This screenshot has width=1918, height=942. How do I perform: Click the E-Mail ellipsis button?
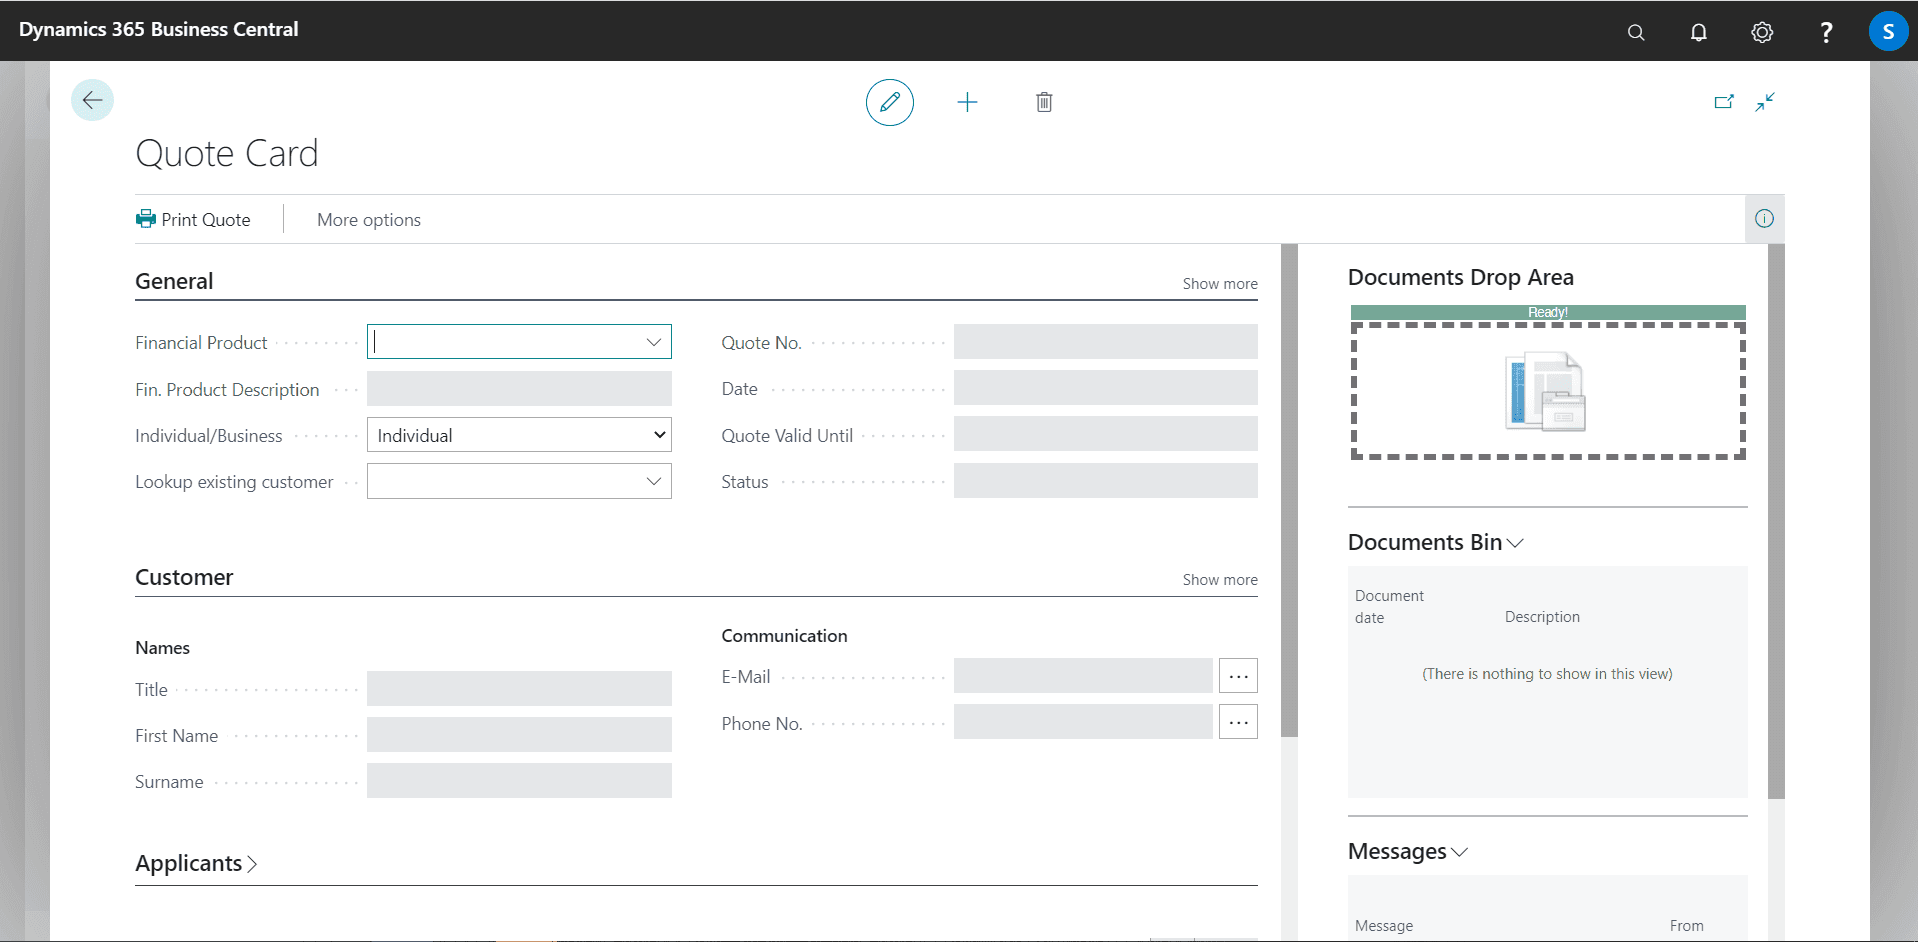coord(1237,676)
